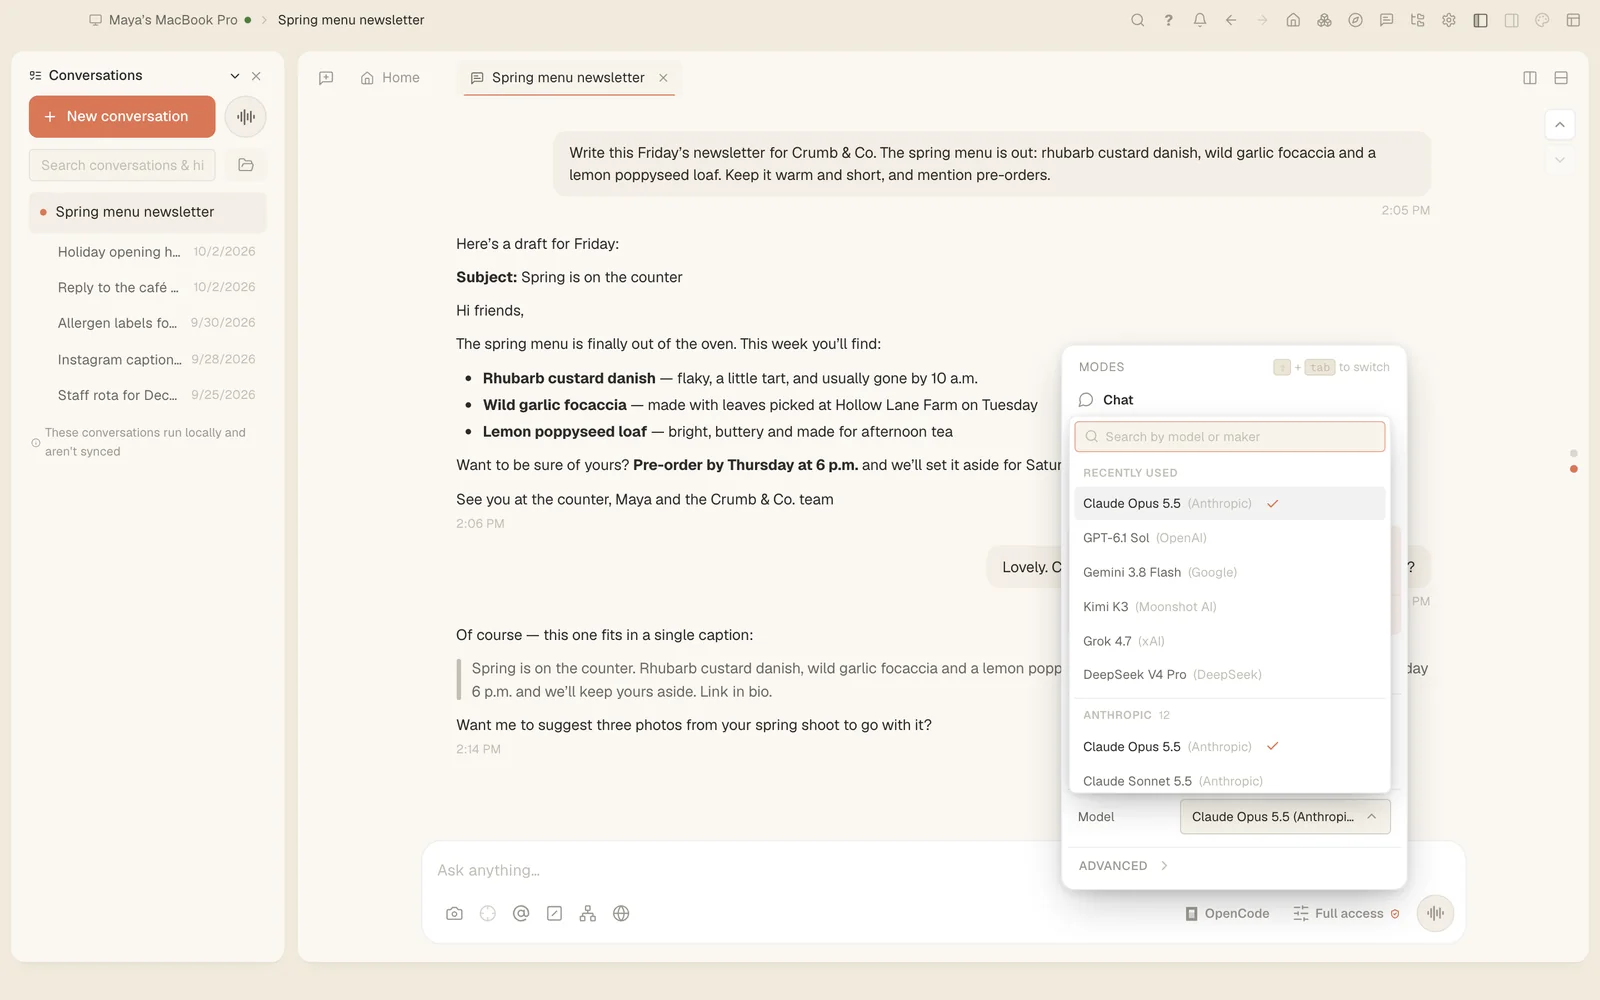Open notifications bell in the top toolbar
Image resolution: width=1600 pixels, height=1000 pixels.
click(1200, 20)
